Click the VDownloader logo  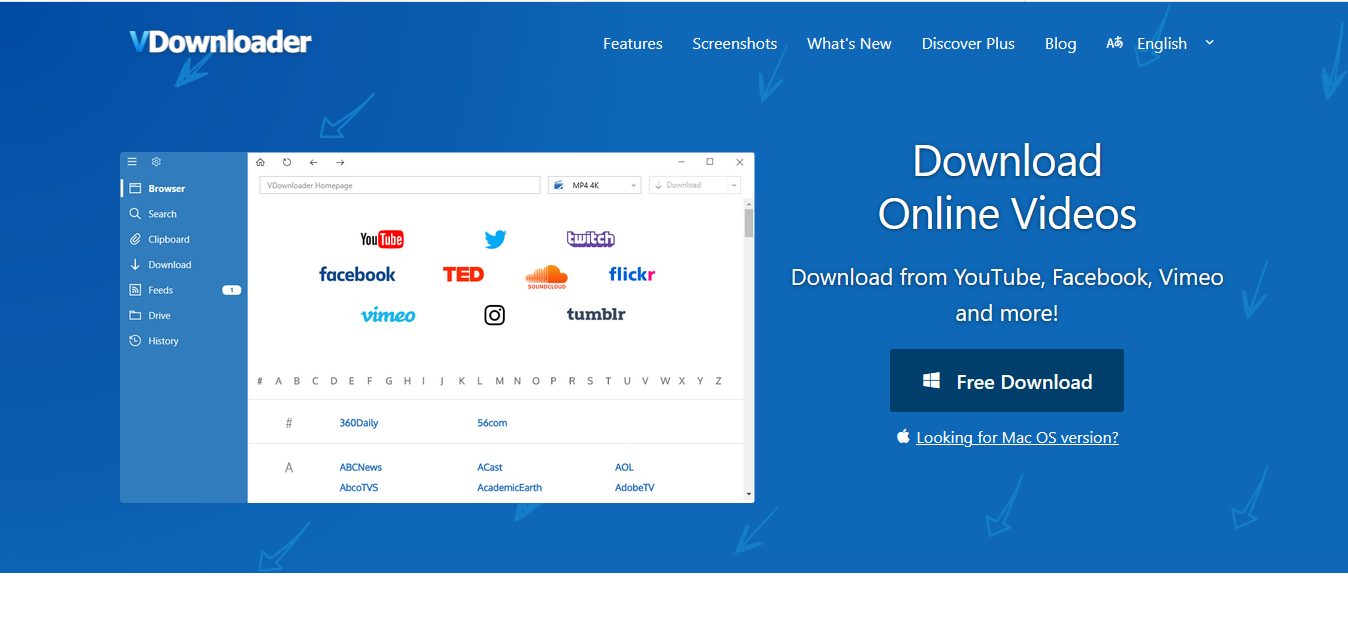(x=220, y=42)
